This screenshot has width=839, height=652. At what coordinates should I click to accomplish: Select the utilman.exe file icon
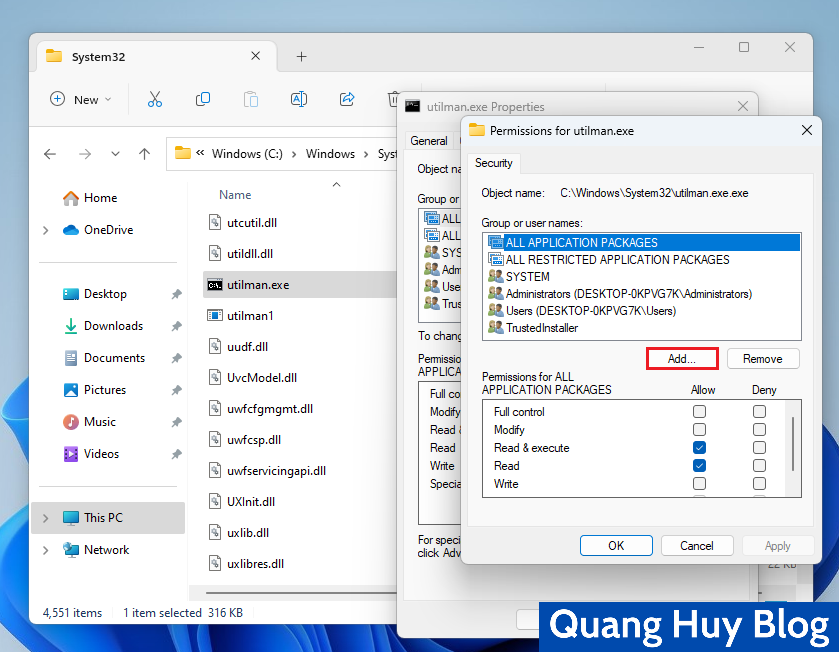(215, 285)
